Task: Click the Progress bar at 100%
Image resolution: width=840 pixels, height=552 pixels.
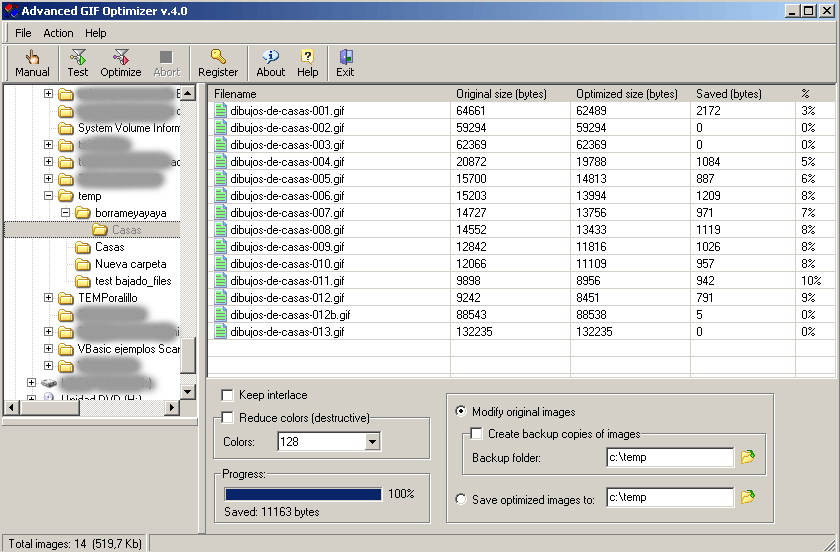Action: pyautogui.click(x=303, y=494)
